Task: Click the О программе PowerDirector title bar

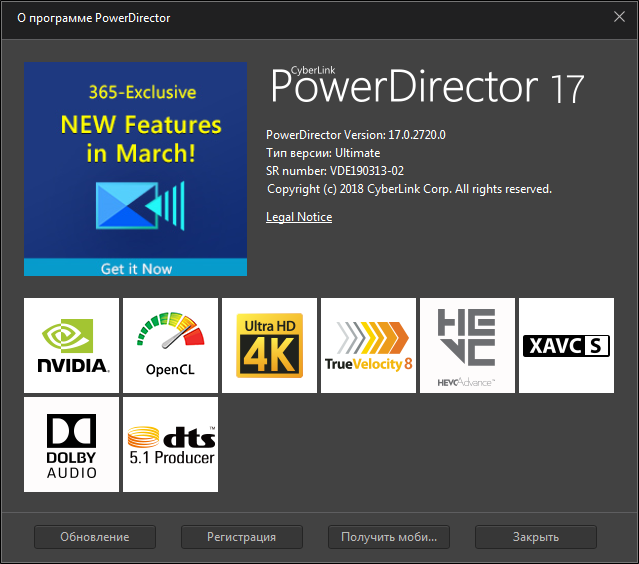Action: (300, 16)
